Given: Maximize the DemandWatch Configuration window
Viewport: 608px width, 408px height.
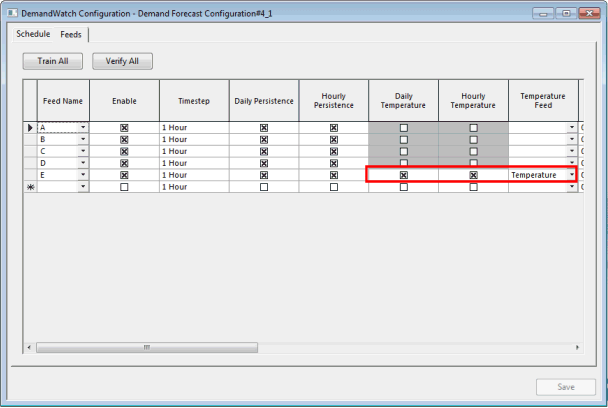Looking at the screenshot, I should pyautogui.click(x=566, y=14).
